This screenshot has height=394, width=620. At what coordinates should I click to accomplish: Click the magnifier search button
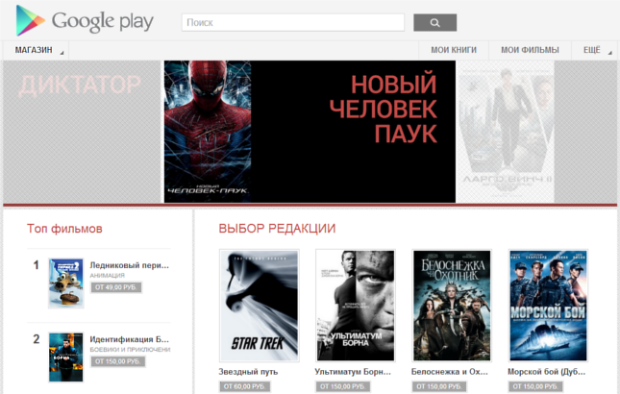click(435, 23)
